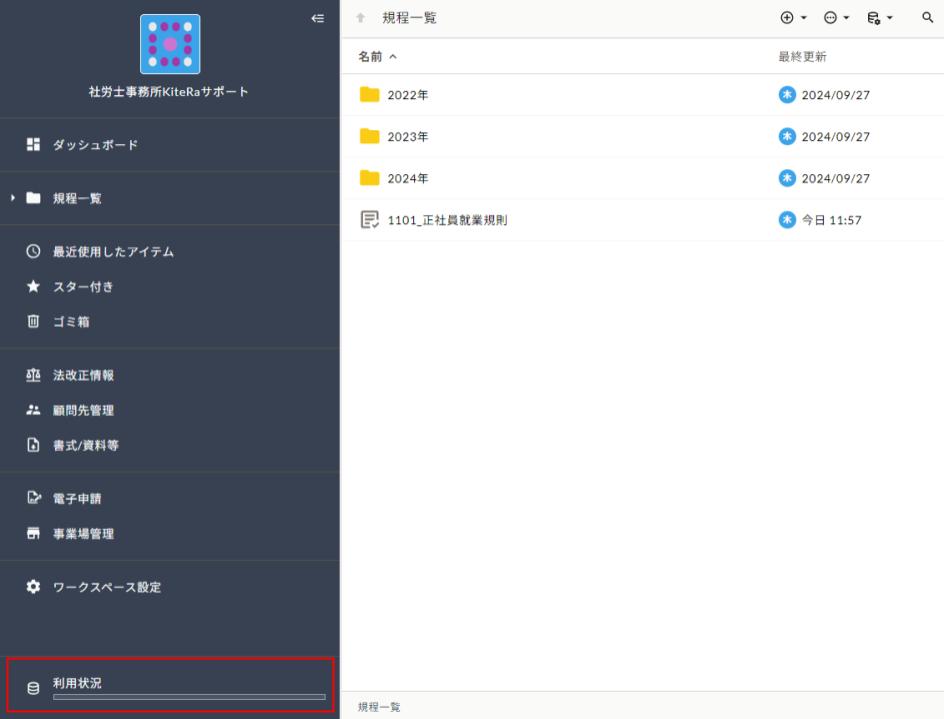The image size is (944, 719).
Task: Open ダッシュボード from the sidebar
Action: click(95, 145)
